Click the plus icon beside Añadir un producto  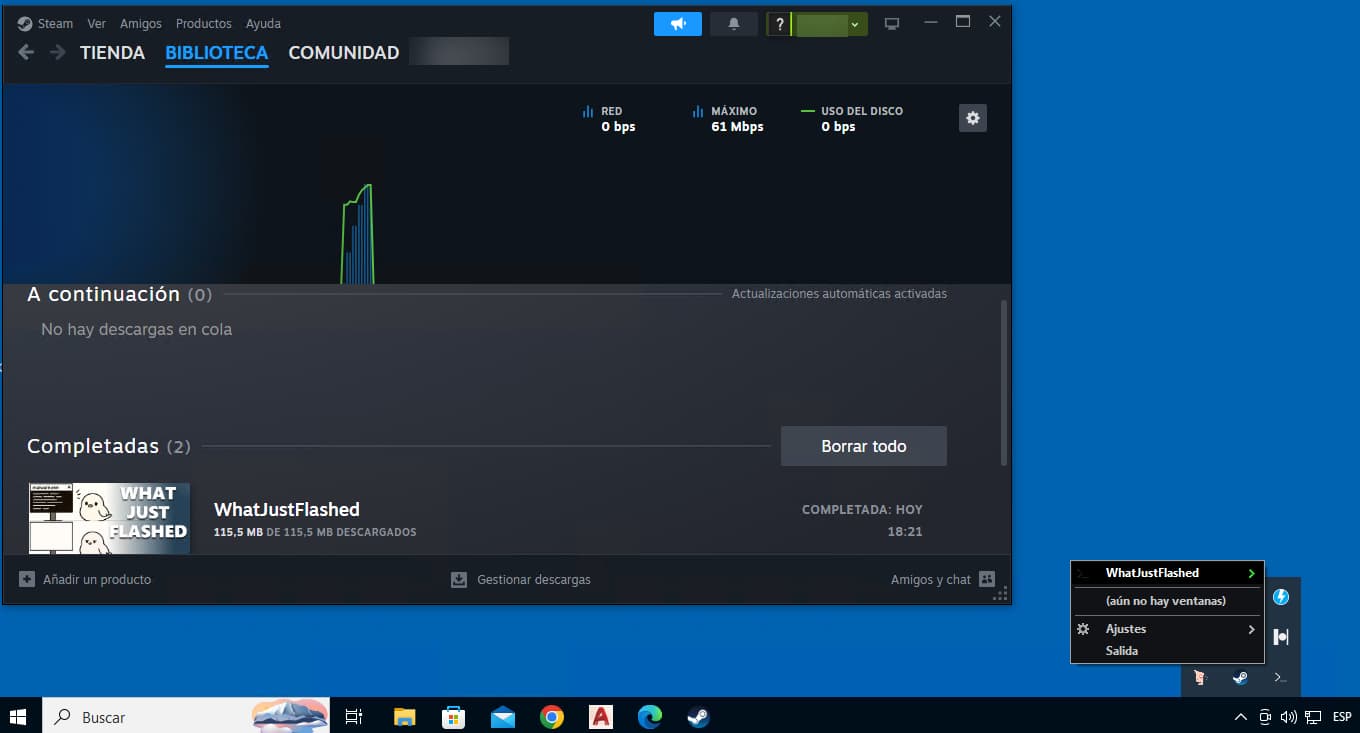point(27,579)
